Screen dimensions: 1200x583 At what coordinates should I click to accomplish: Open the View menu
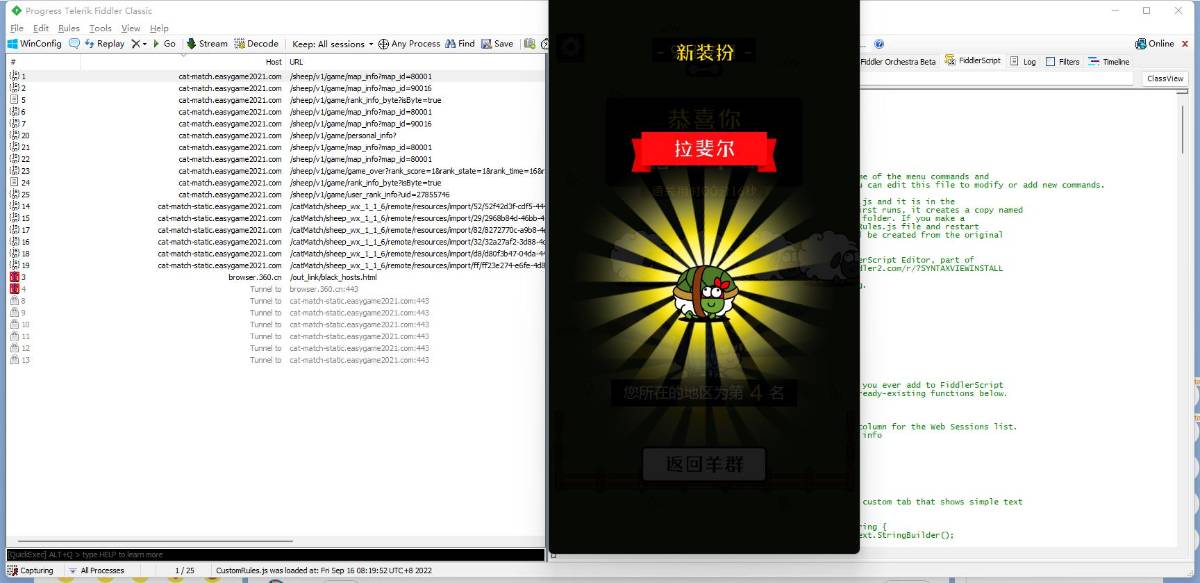[131, 28]
